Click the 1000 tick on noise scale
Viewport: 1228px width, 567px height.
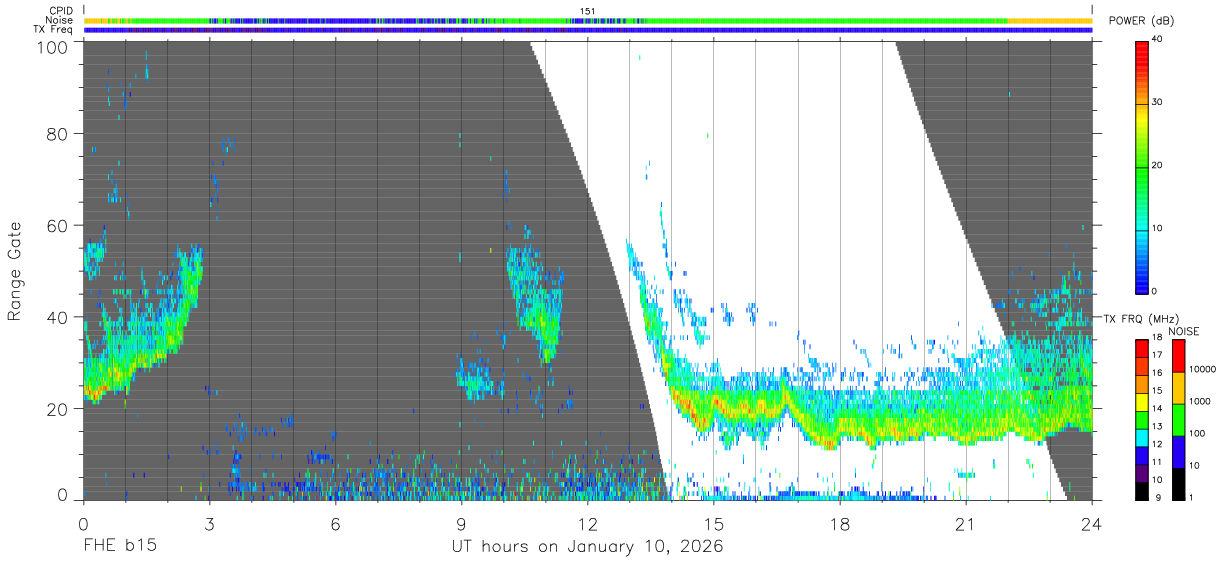[1200, 402]
